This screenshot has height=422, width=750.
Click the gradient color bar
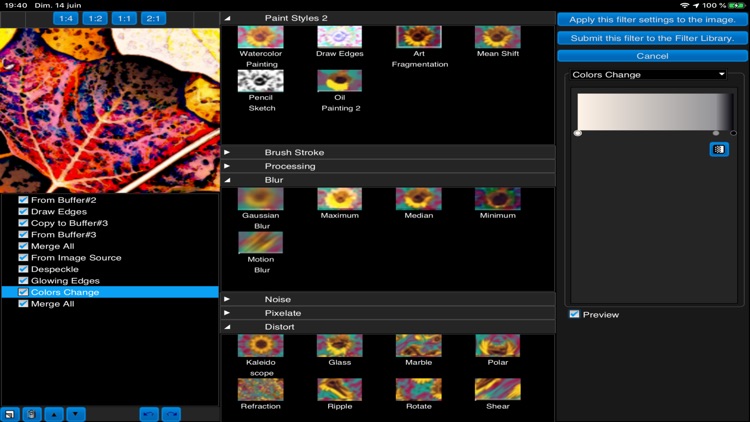click(655, 112)
